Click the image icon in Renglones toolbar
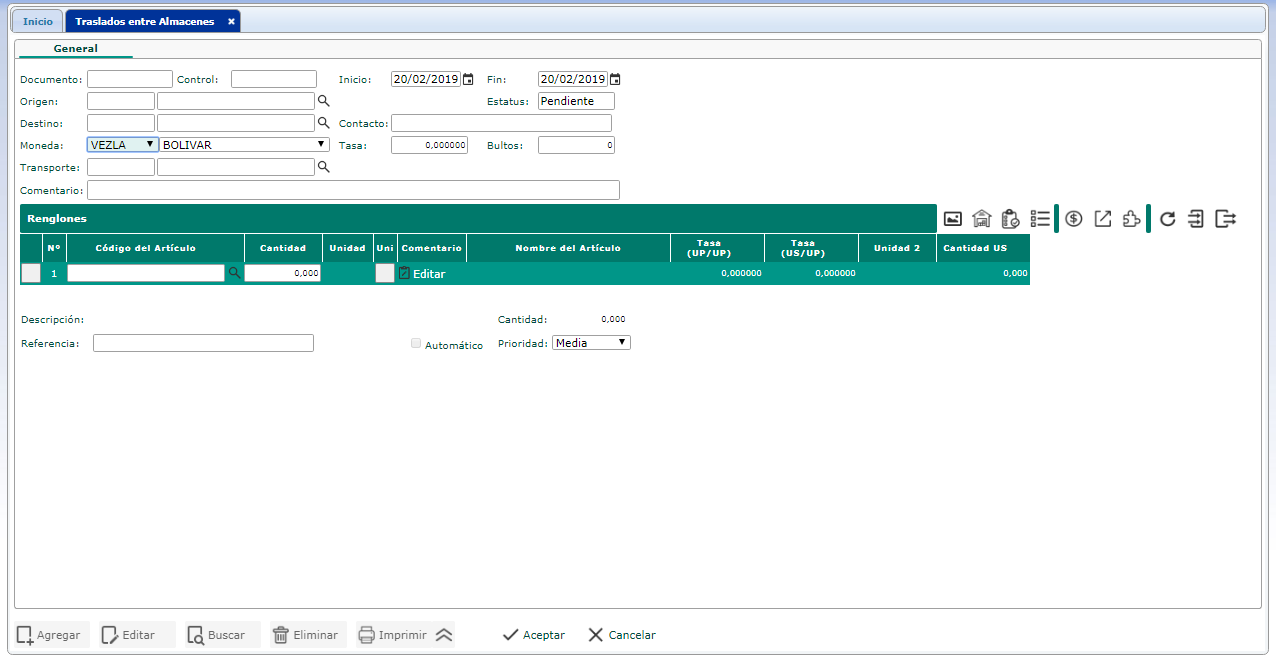The image size is (1276, 660). pos(953,219)
